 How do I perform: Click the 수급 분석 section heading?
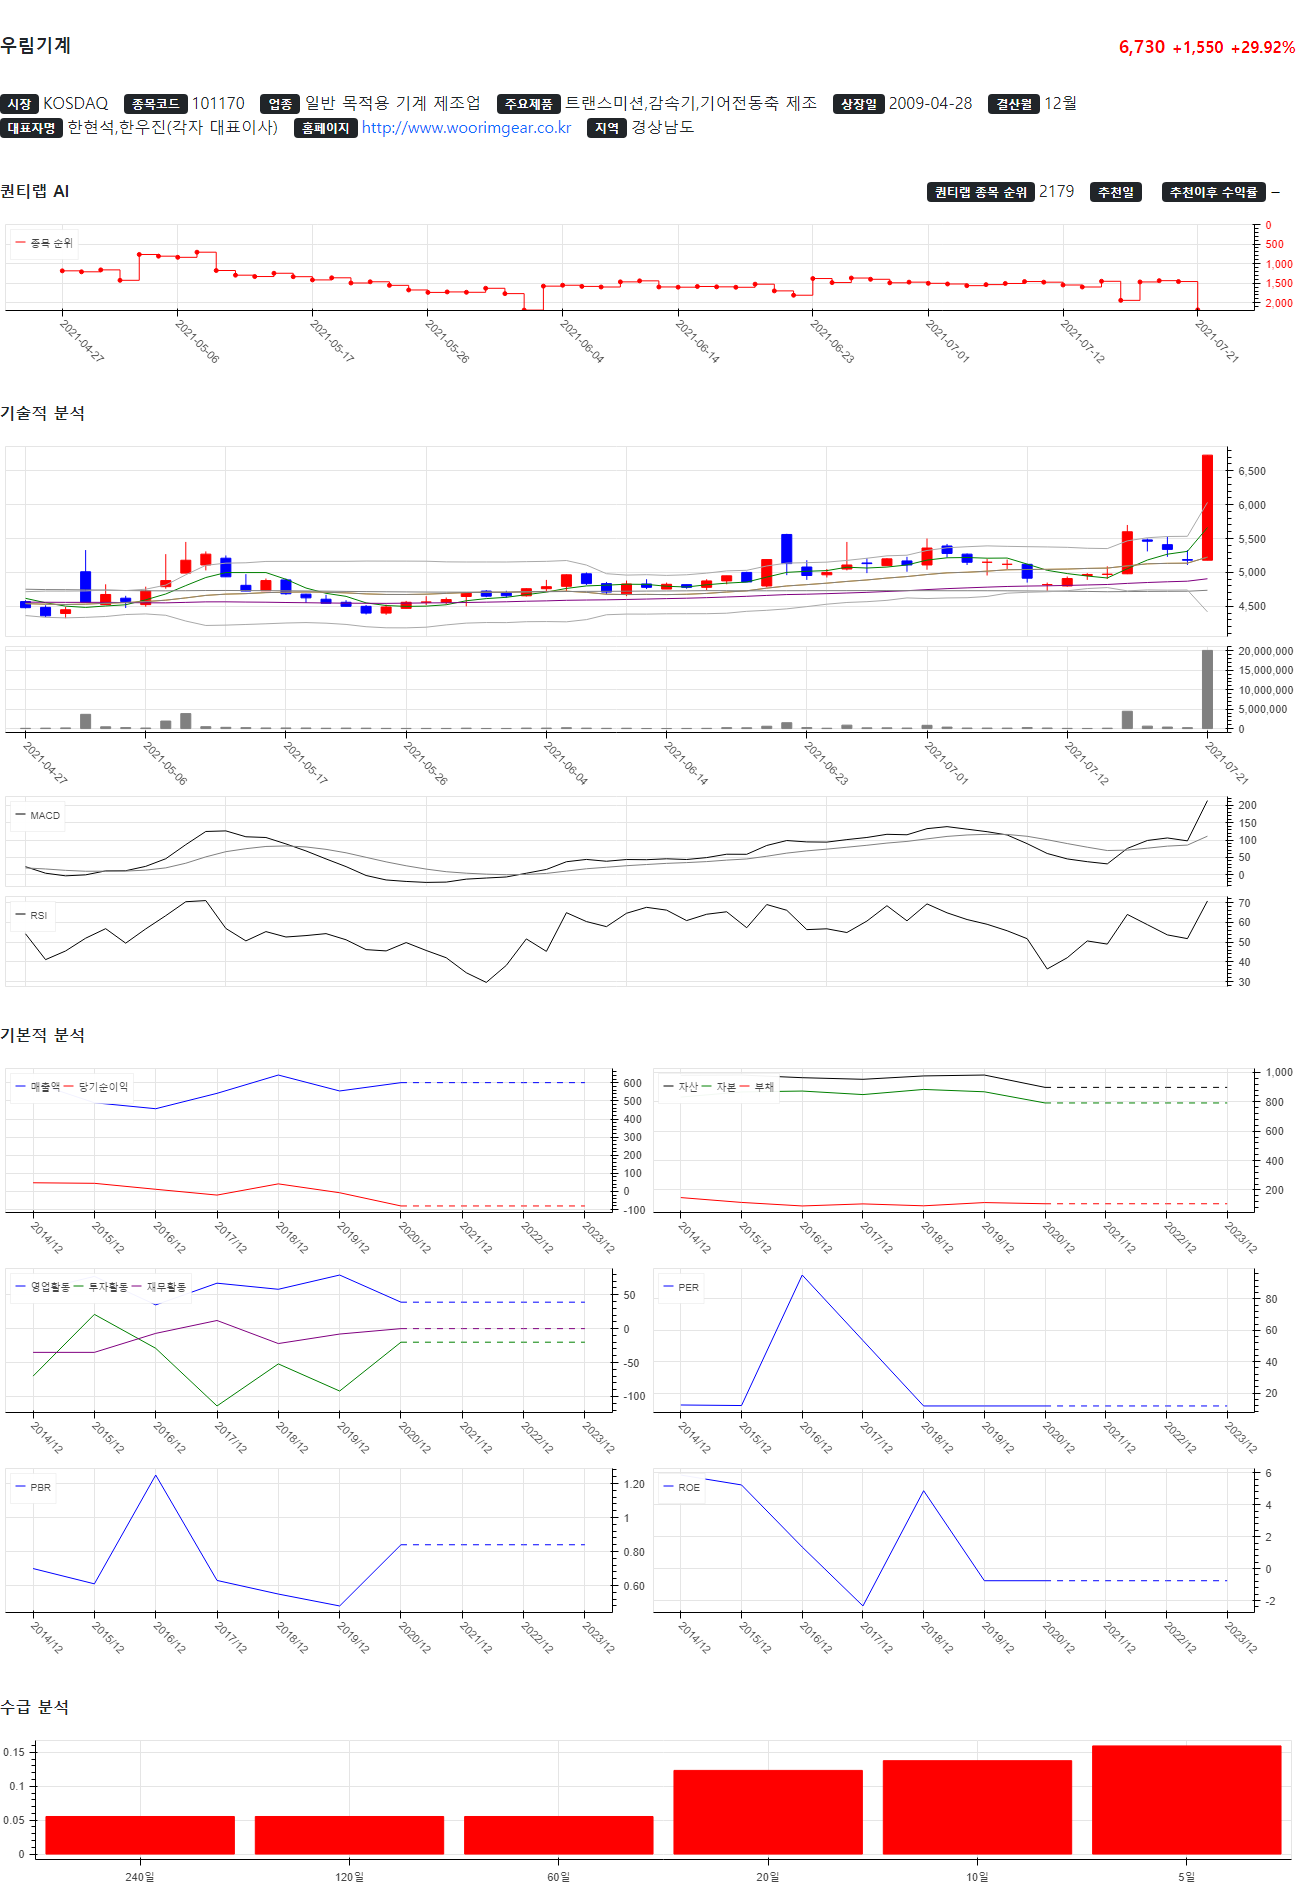pos(35,1707)
